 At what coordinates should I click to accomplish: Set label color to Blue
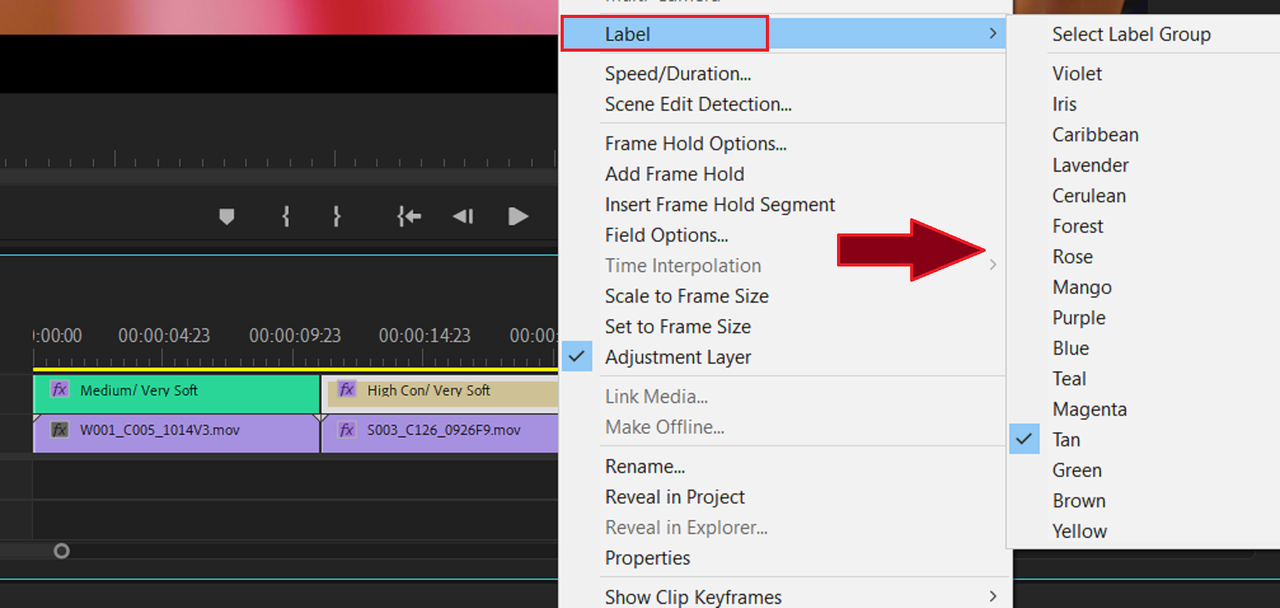click(x=1071, y=348)
